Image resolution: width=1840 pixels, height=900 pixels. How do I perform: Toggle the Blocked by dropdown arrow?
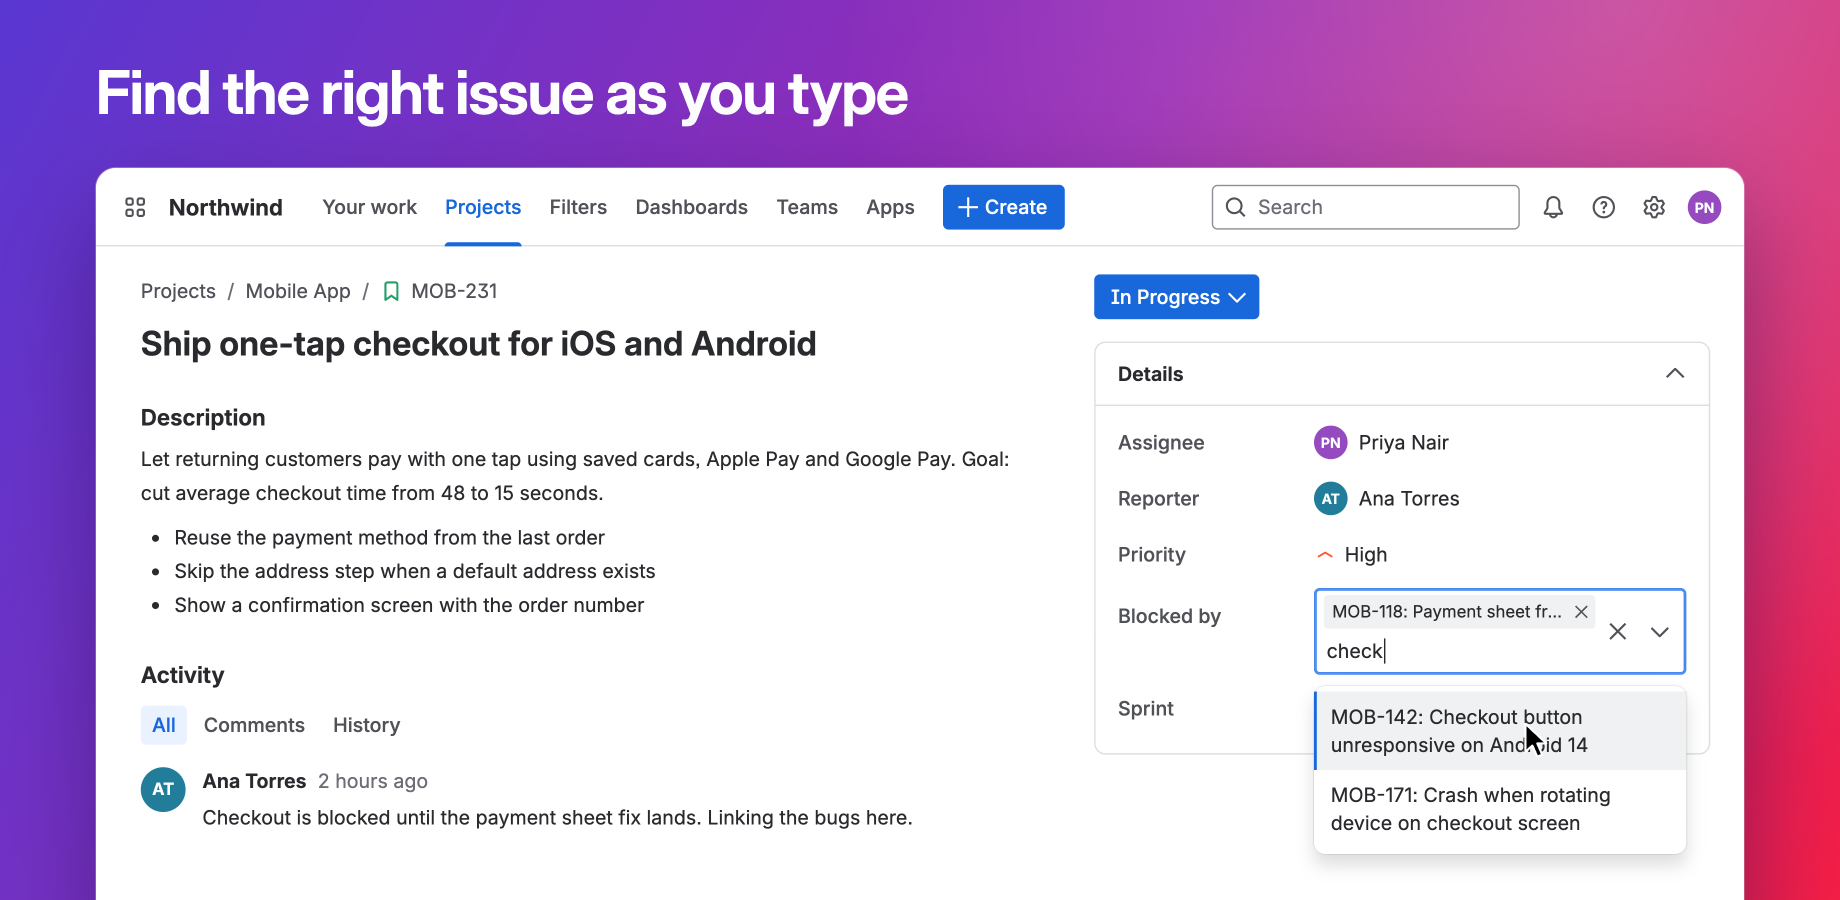pyautogui.click(x=1660, y=632)
